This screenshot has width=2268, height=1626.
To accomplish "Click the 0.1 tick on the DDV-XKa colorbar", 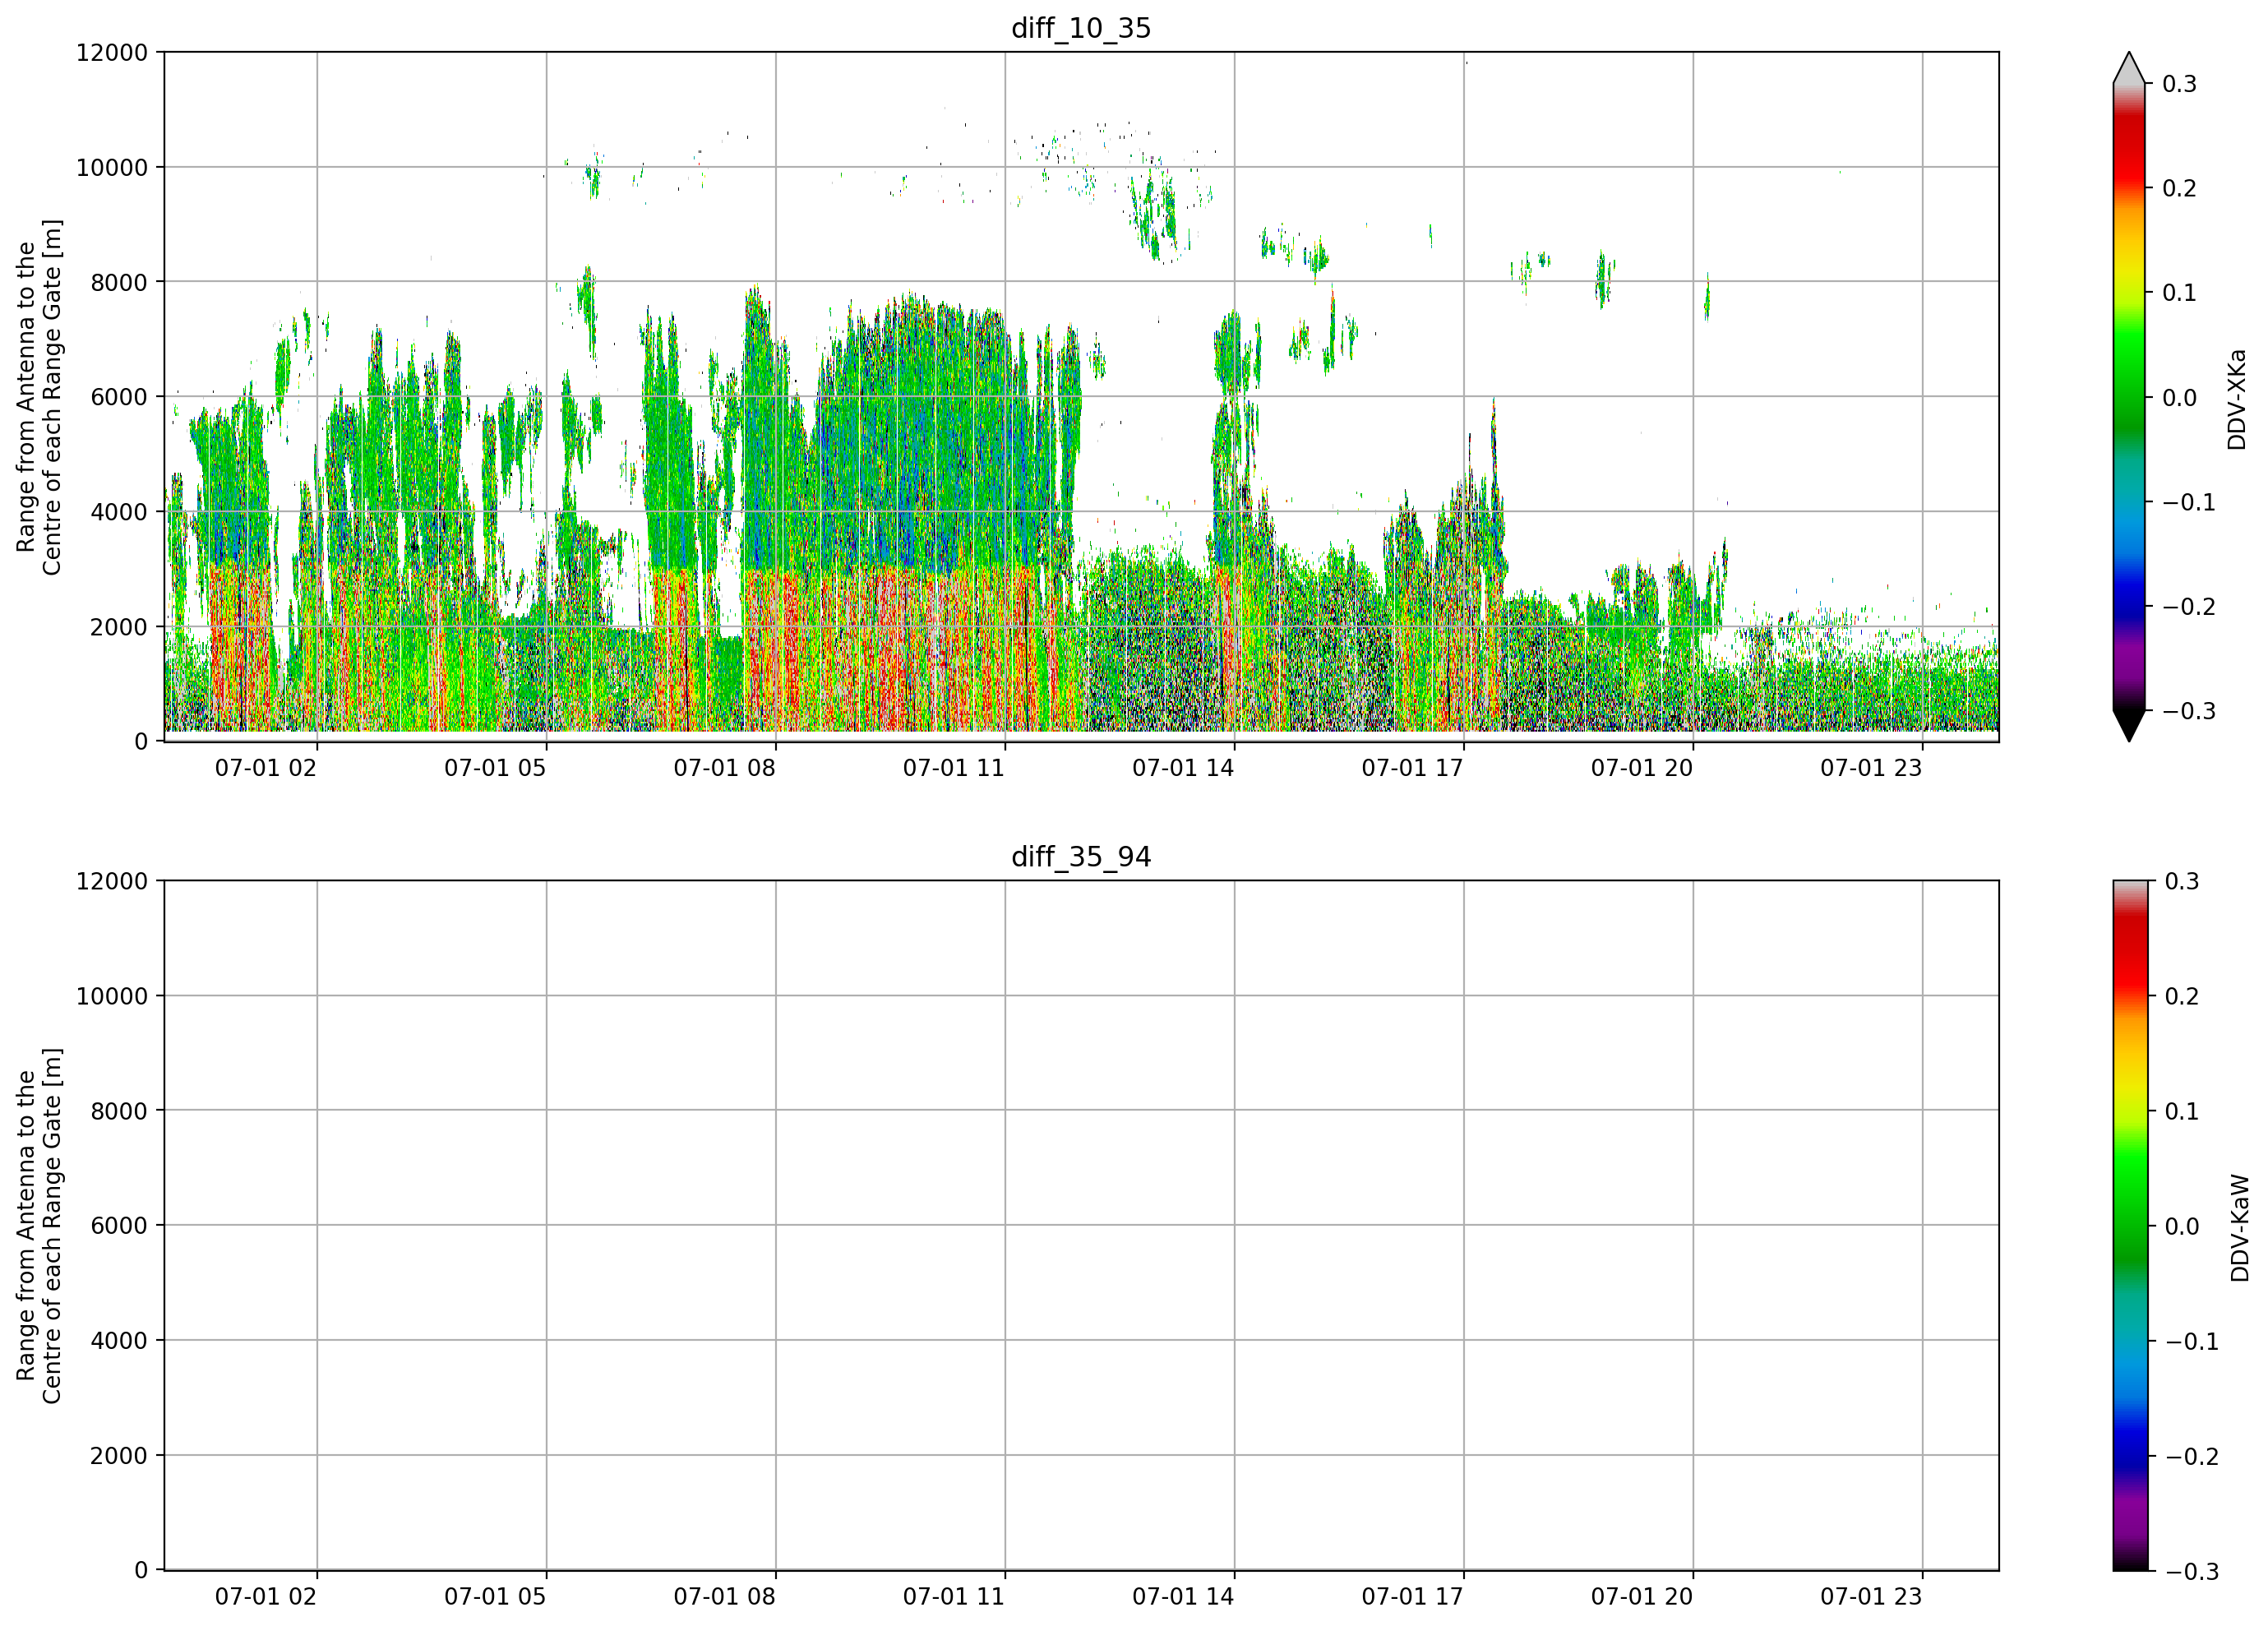I will (2179, 293).
